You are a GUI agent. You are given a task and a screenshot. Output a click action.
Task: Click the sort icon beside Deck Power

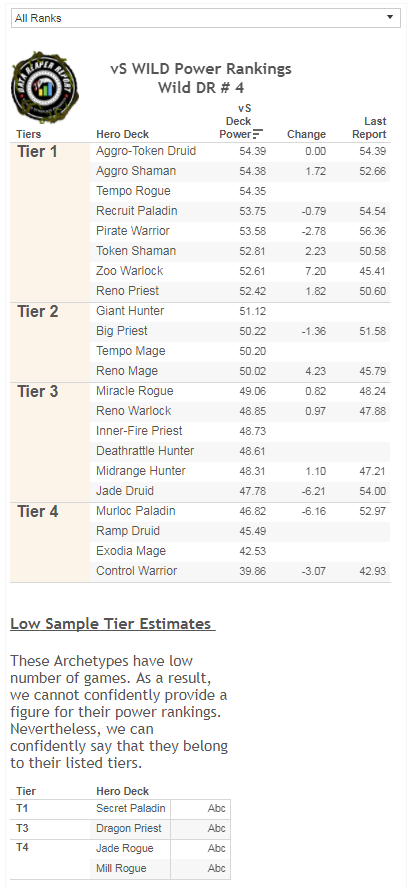[x=258, y=134]
